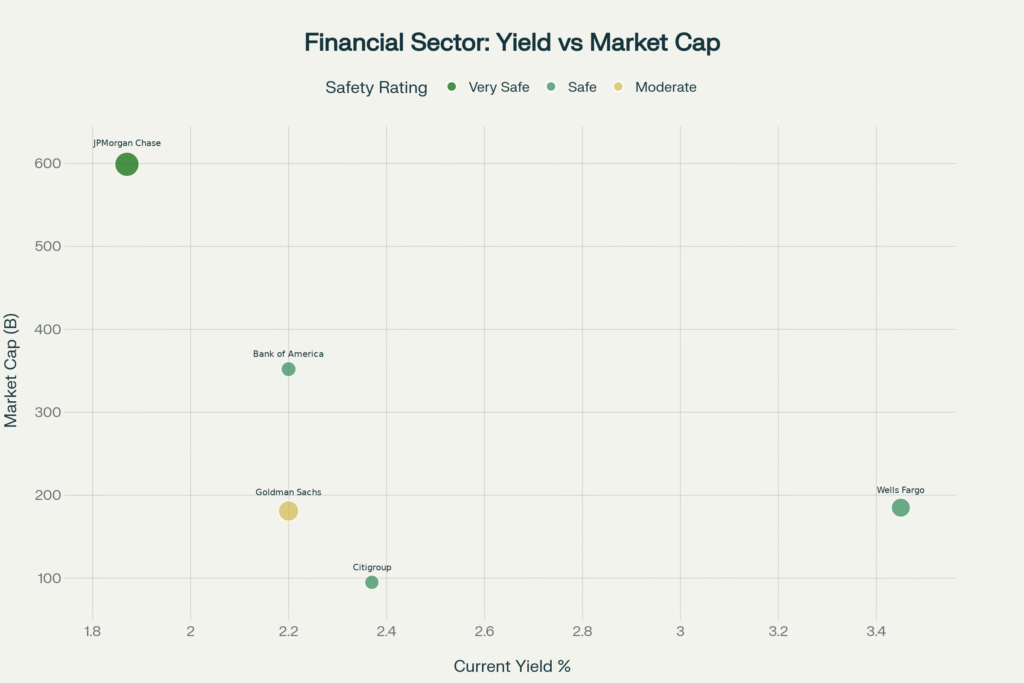Viewport: 1024px width, 683px height.
Task: Toggle the Safe series legend text
Action: tap(582, 87)
